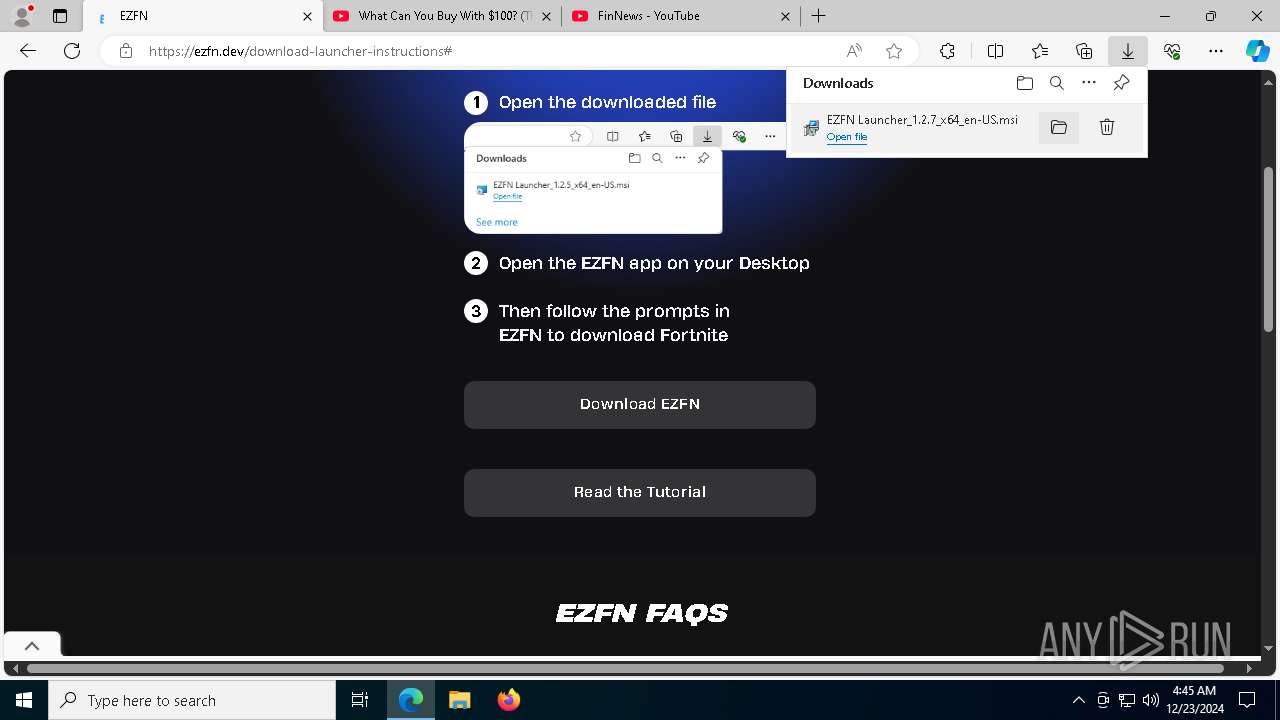Expand the bottom-left up chevron panel

[32, 646]
